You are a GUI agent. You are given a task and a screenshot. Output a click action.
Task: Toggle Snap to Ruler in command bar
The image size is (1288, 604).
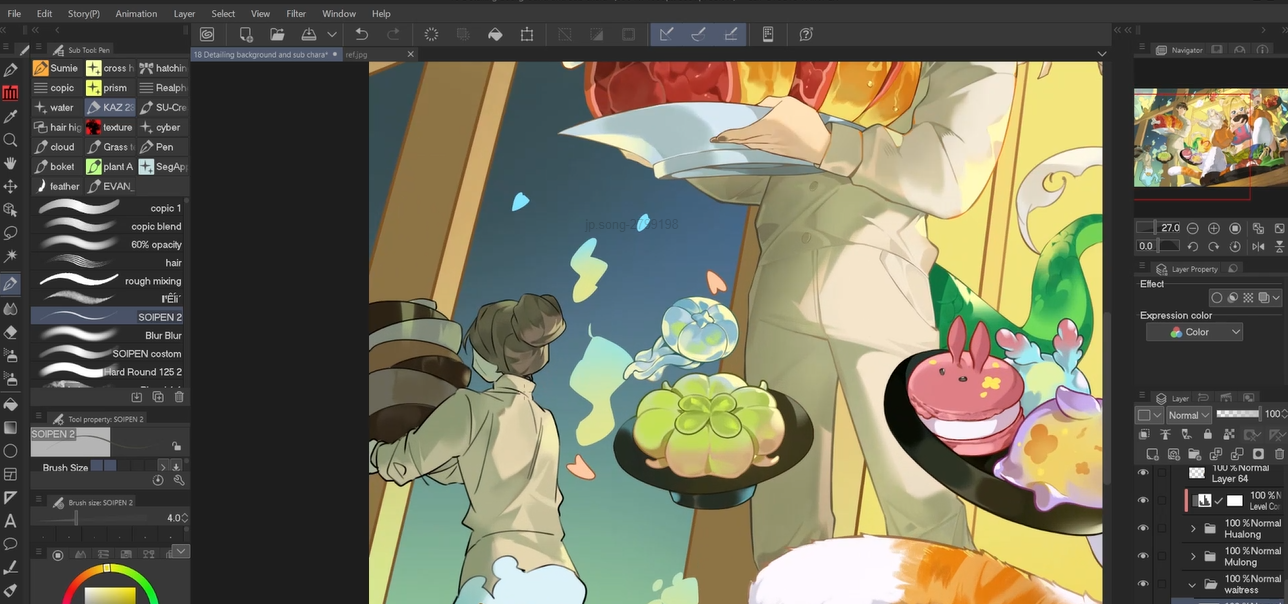click(666, 34)
